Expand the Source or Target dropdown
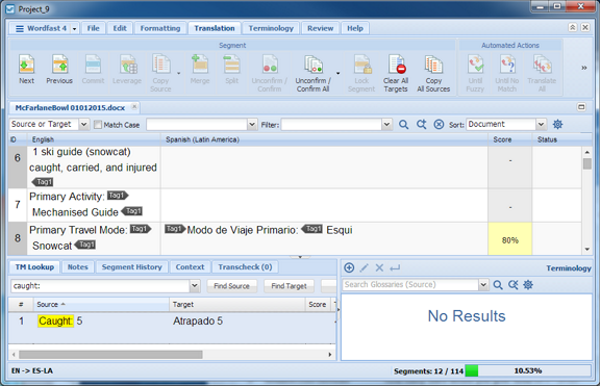This screenshot has width=600, height=386. pyautogui.click(x=84, y=124)
